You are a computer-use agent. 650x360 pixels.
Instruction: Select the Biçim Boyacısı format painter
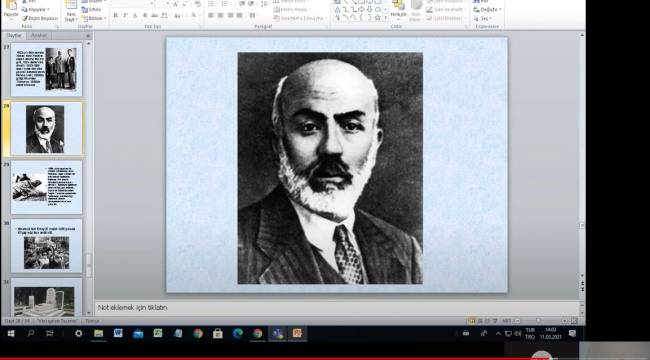pos(40,18)
